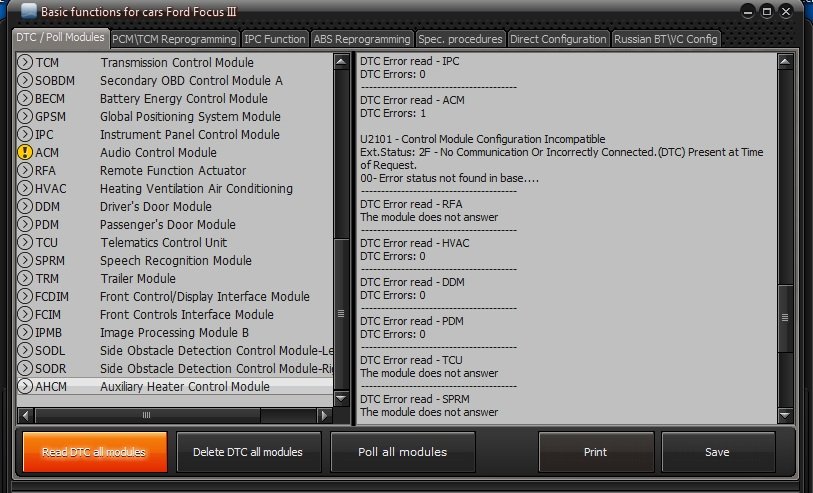Open the Direct Configuration tab

coord(557,39)
